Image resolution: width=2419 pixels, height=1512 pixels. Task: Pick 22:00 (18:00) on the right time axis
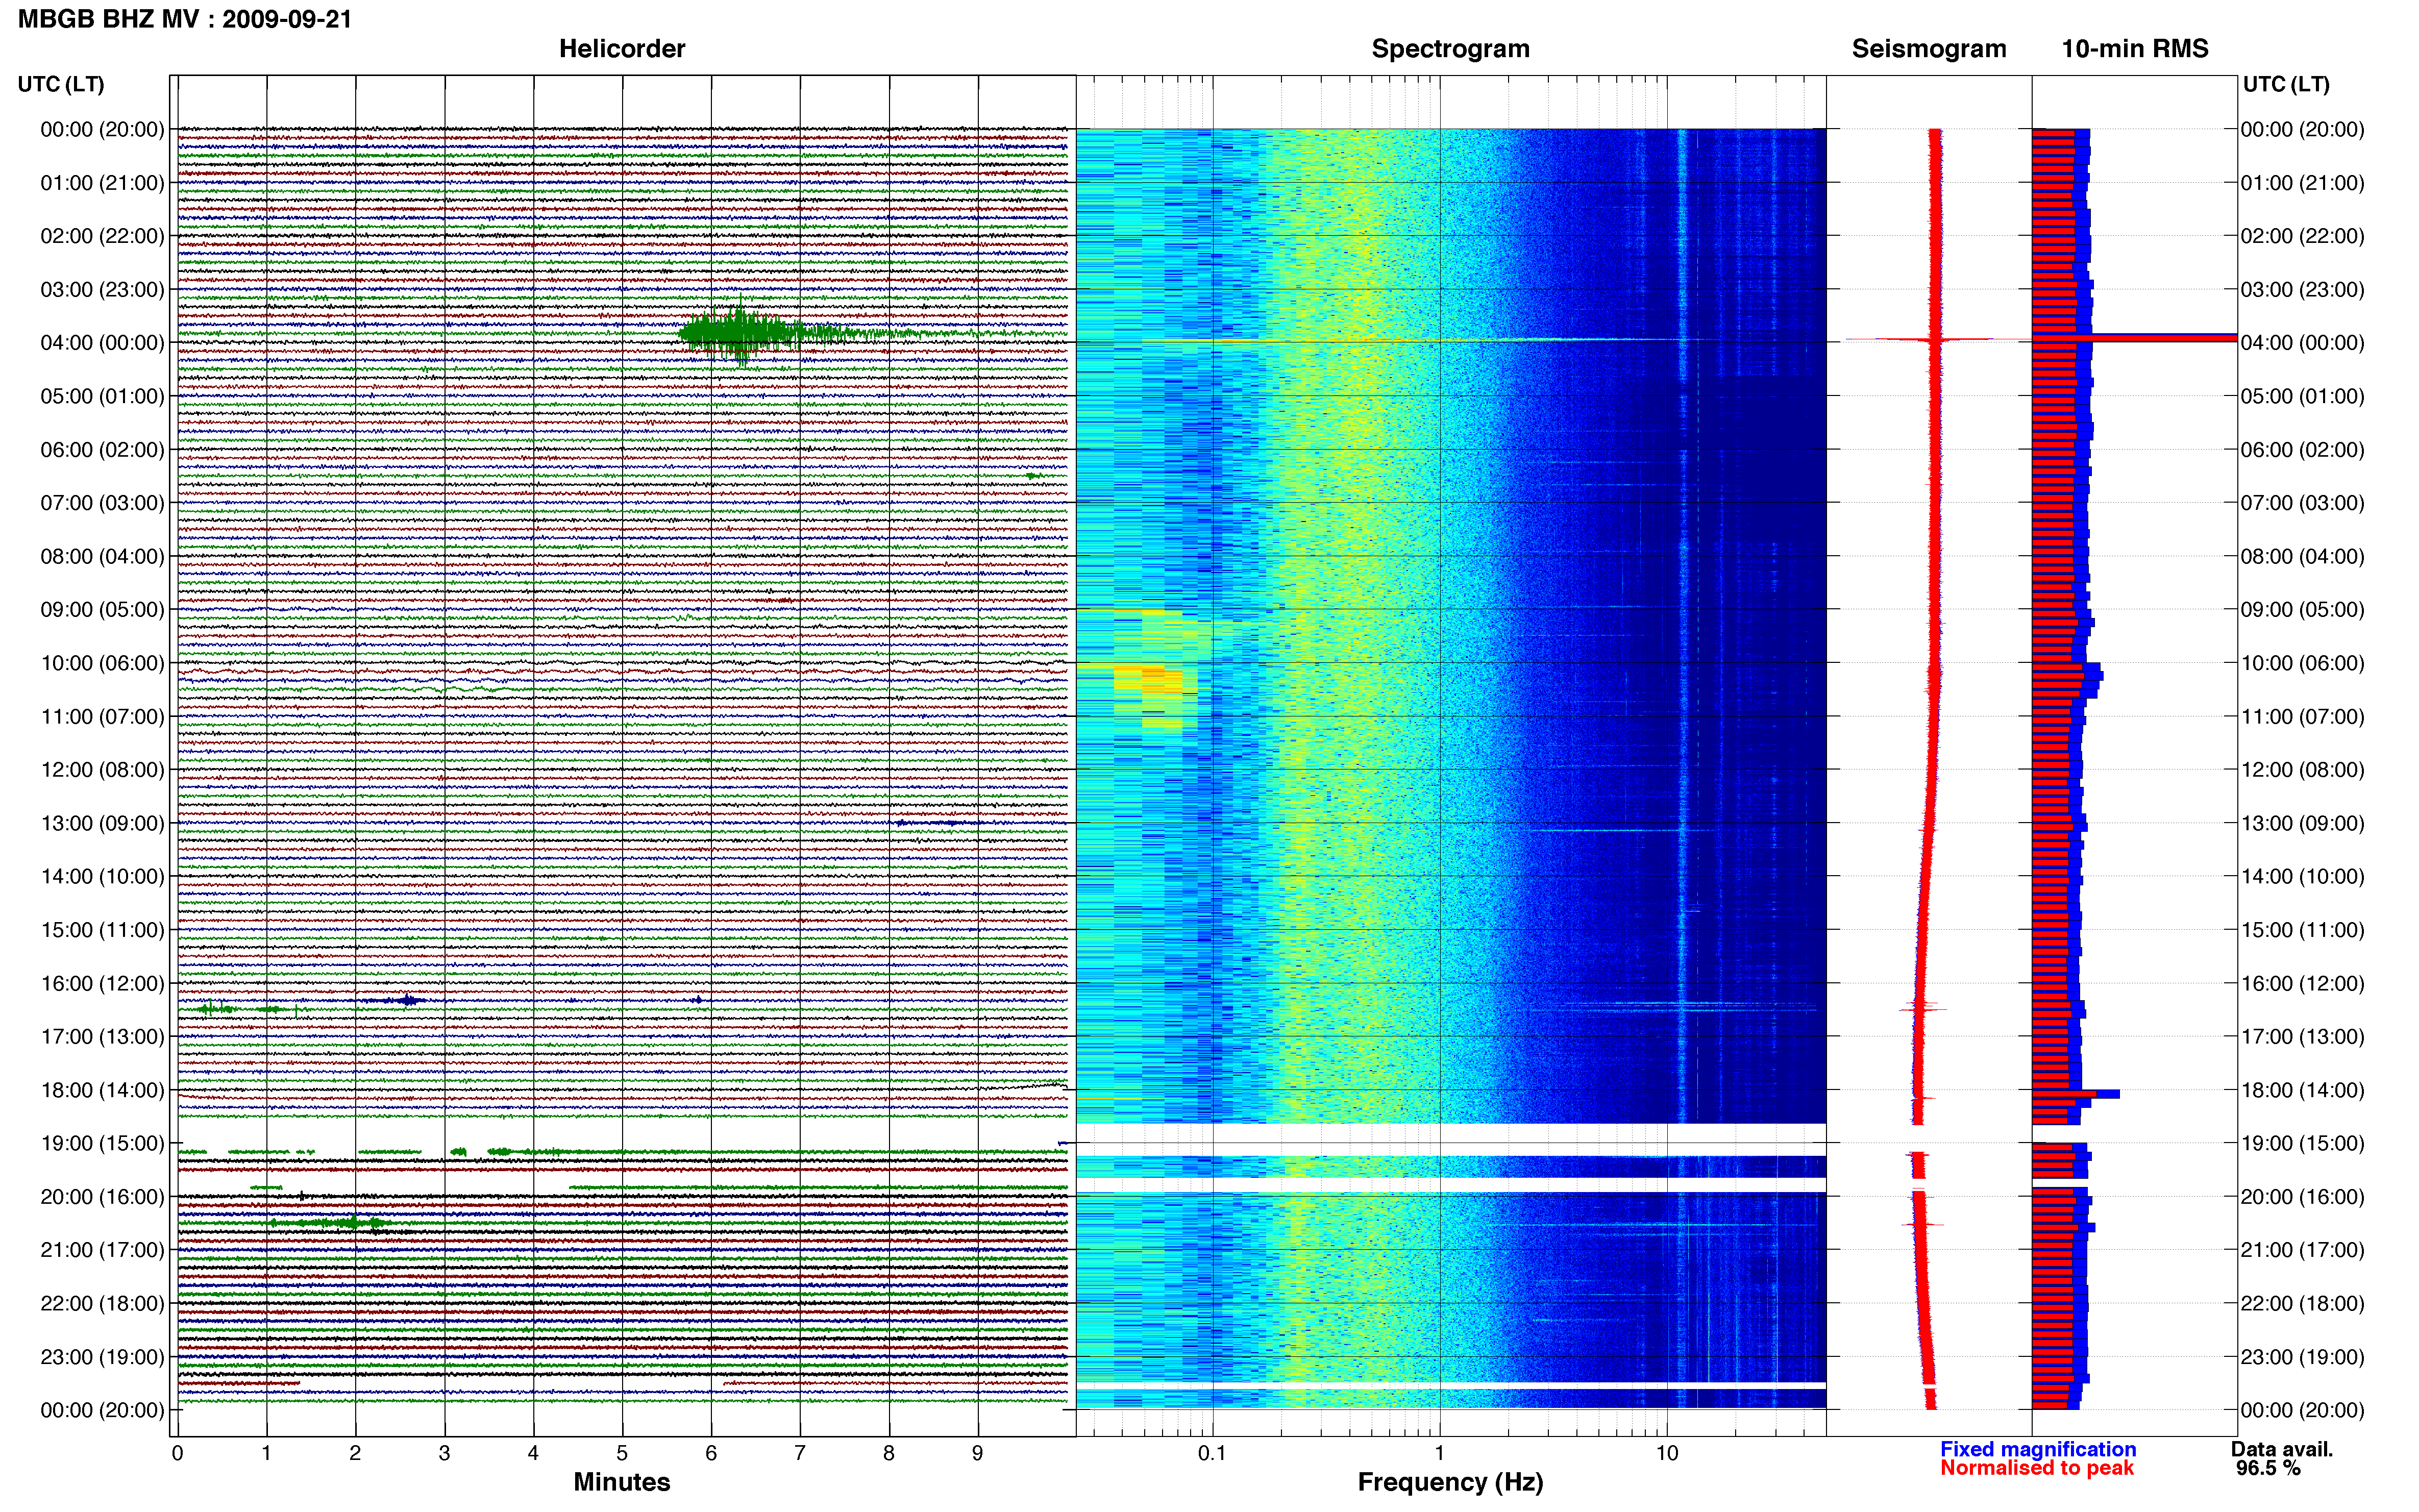(x=2302, y=1303)
